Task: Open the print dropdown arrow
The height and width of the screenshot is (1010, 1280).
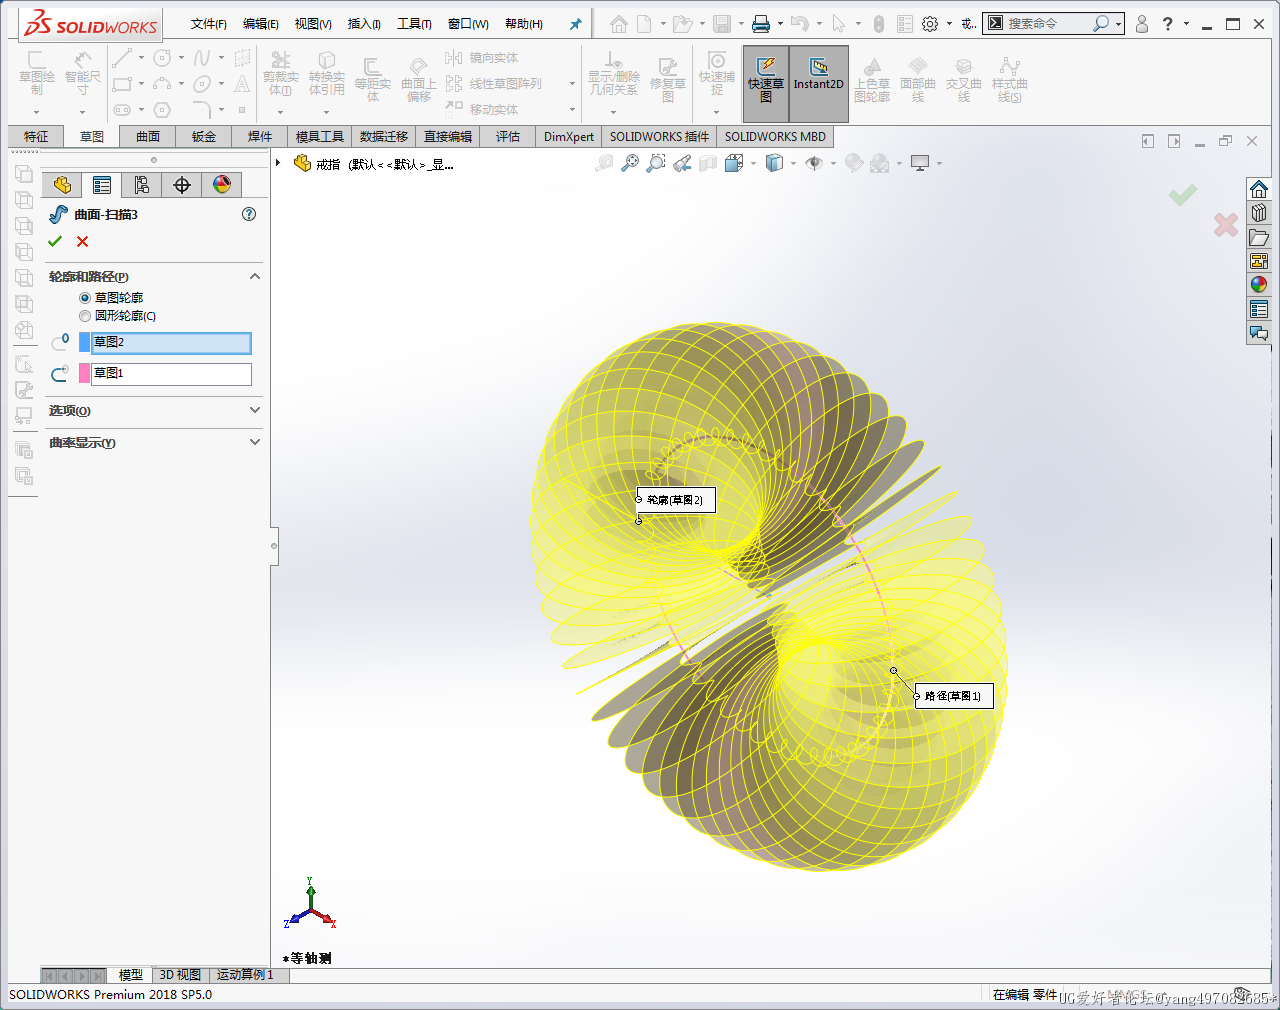Action: [x=780, y=24]
